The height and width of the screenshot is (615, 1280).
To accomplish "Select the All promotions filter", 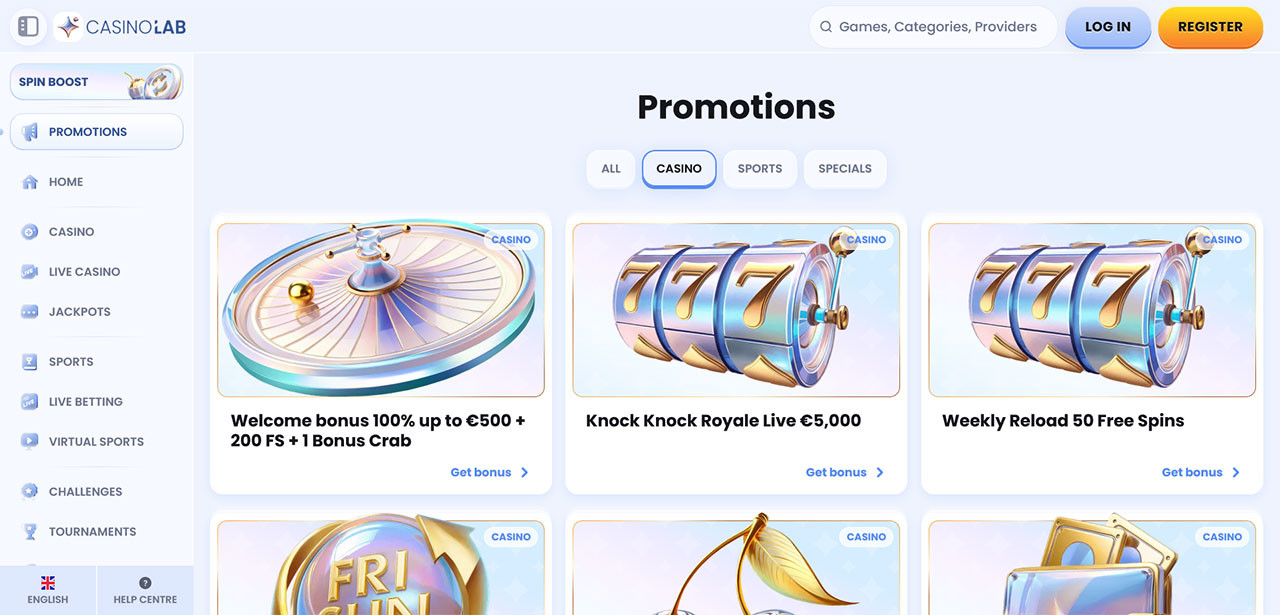I will coord(611,169).
